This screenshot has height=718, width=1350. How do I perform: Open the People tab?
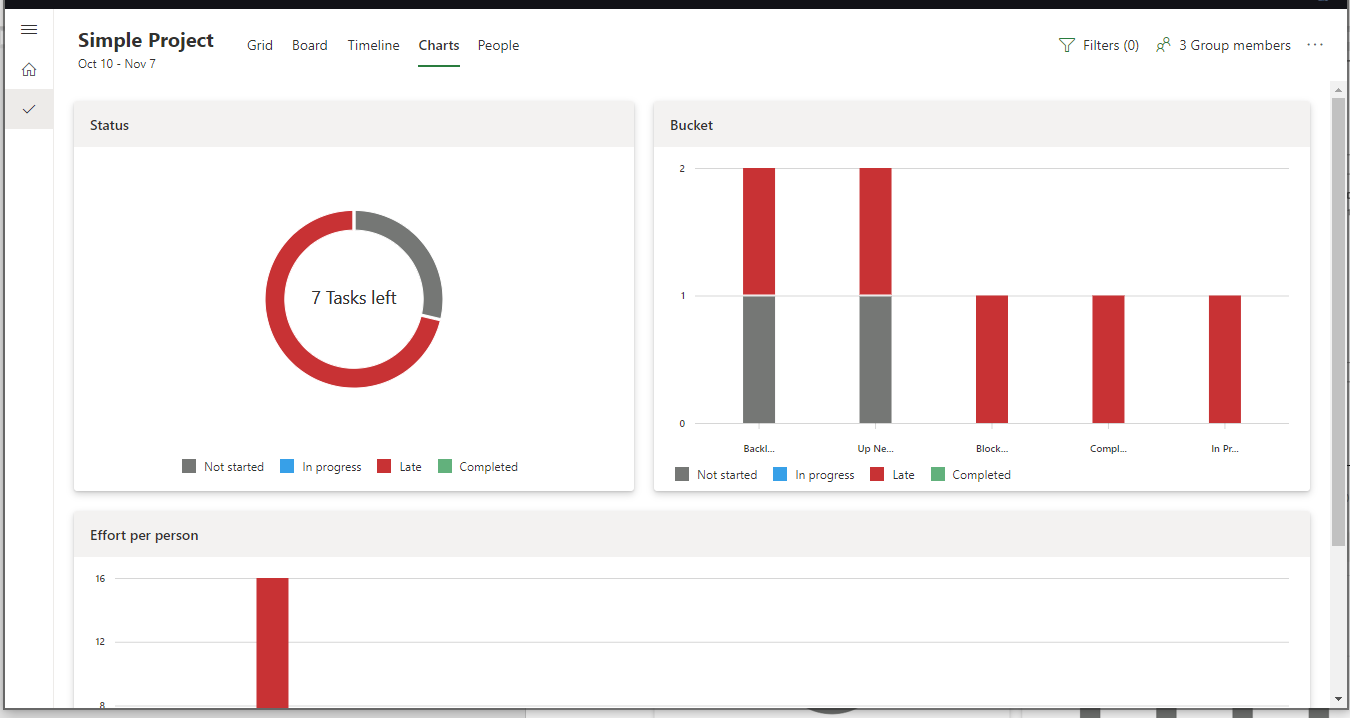498,45
